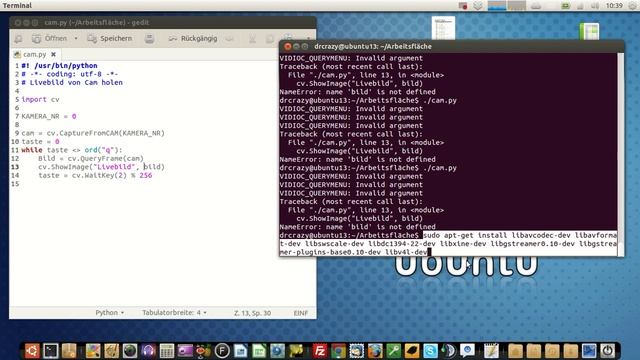This screenshot has height=360, width=640.
Task: Open the green spreadsheet app in the dock
Action: click(259, 351)
